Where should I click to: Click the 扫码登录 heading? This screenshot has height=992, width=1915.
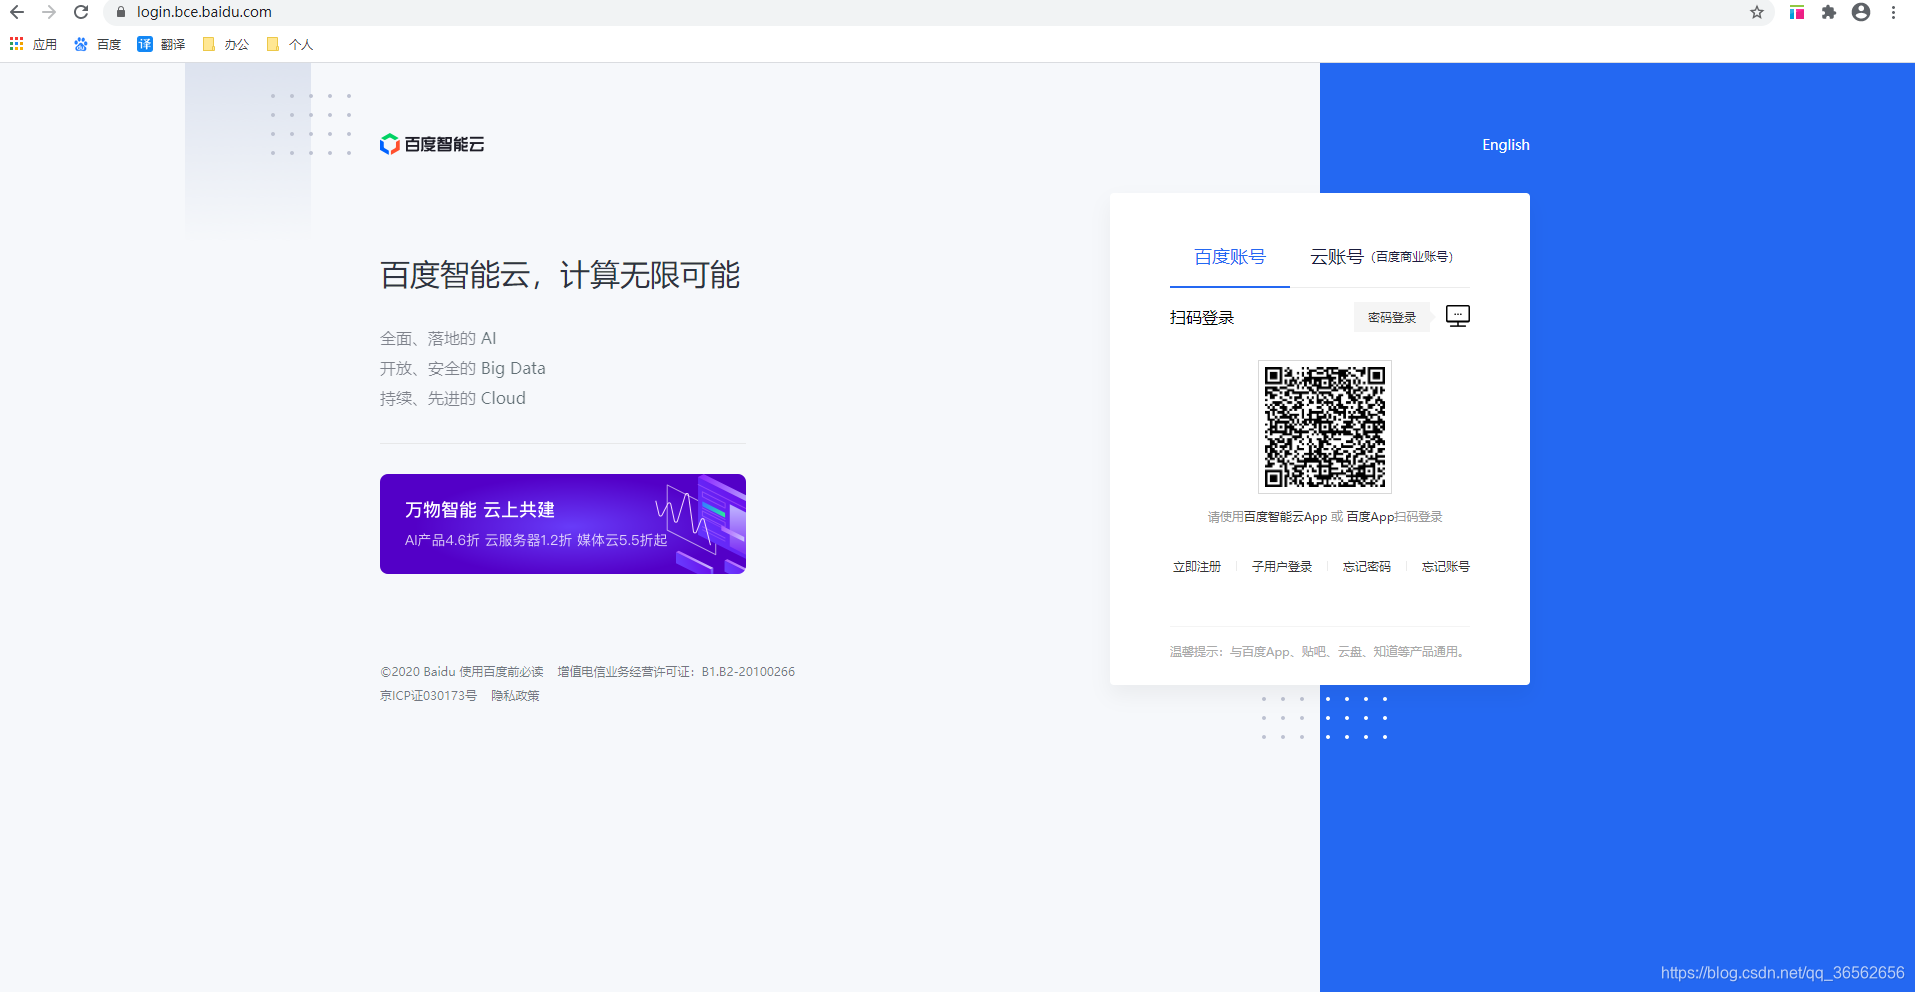[x=1202, y=318]
